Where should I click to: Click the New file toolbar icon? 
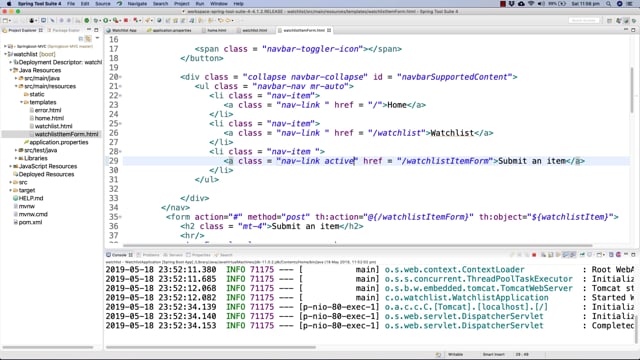point(5,20)
